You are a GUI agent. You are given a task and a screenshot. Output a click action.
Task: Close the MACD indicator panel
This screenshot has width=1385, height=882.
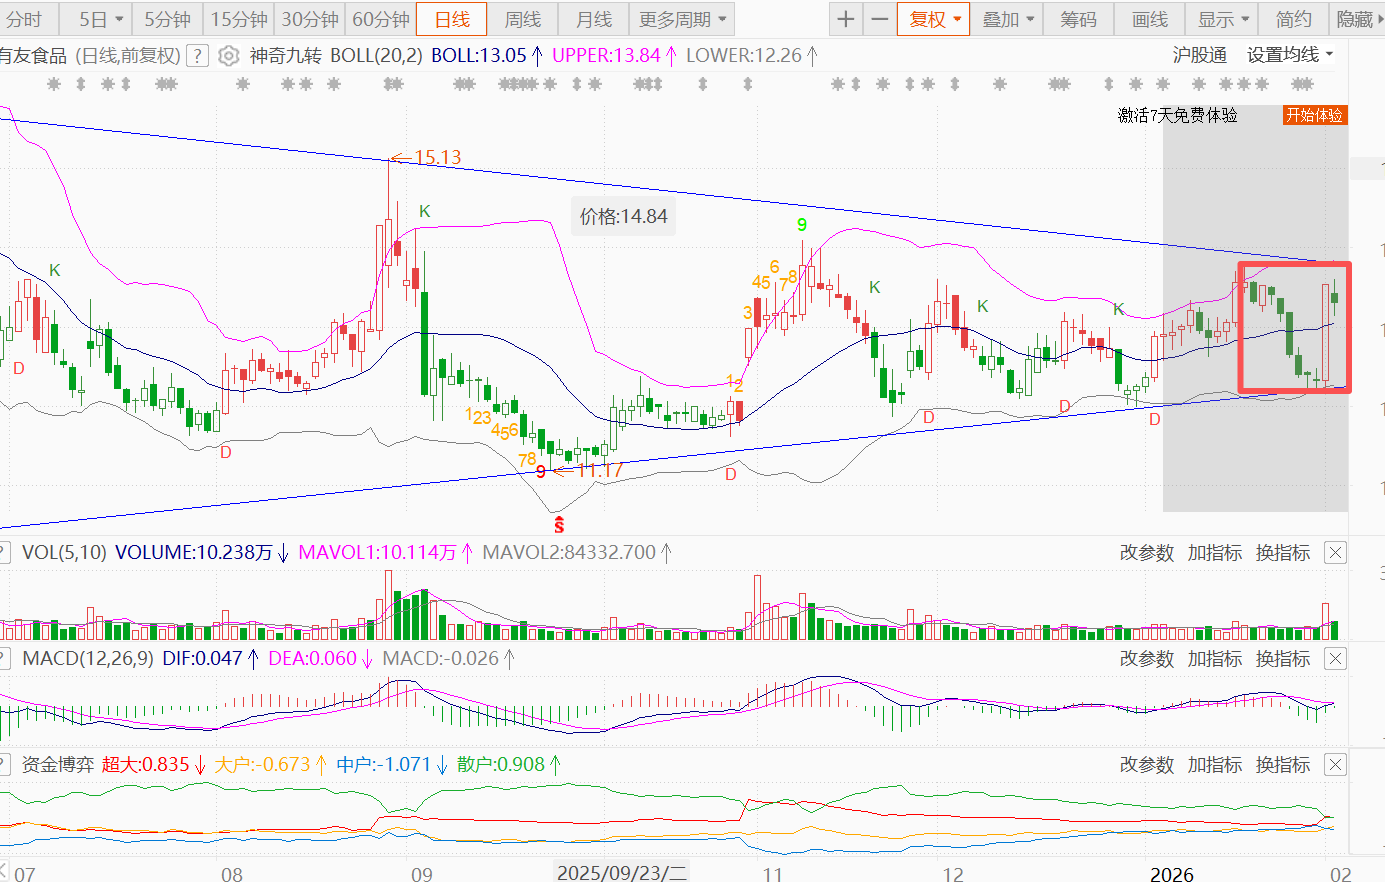(1335, 659)
